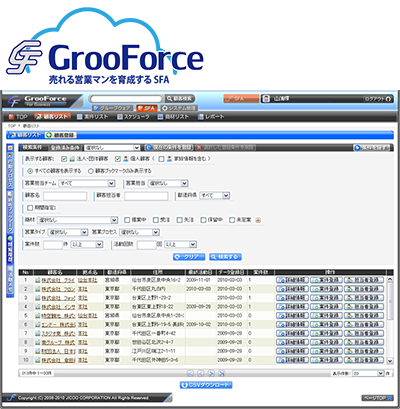The height and width of the screenshot is (409, 400).
Task: Click the company icon in row 10
Action: pyautogui.click(x=38, y=360)
